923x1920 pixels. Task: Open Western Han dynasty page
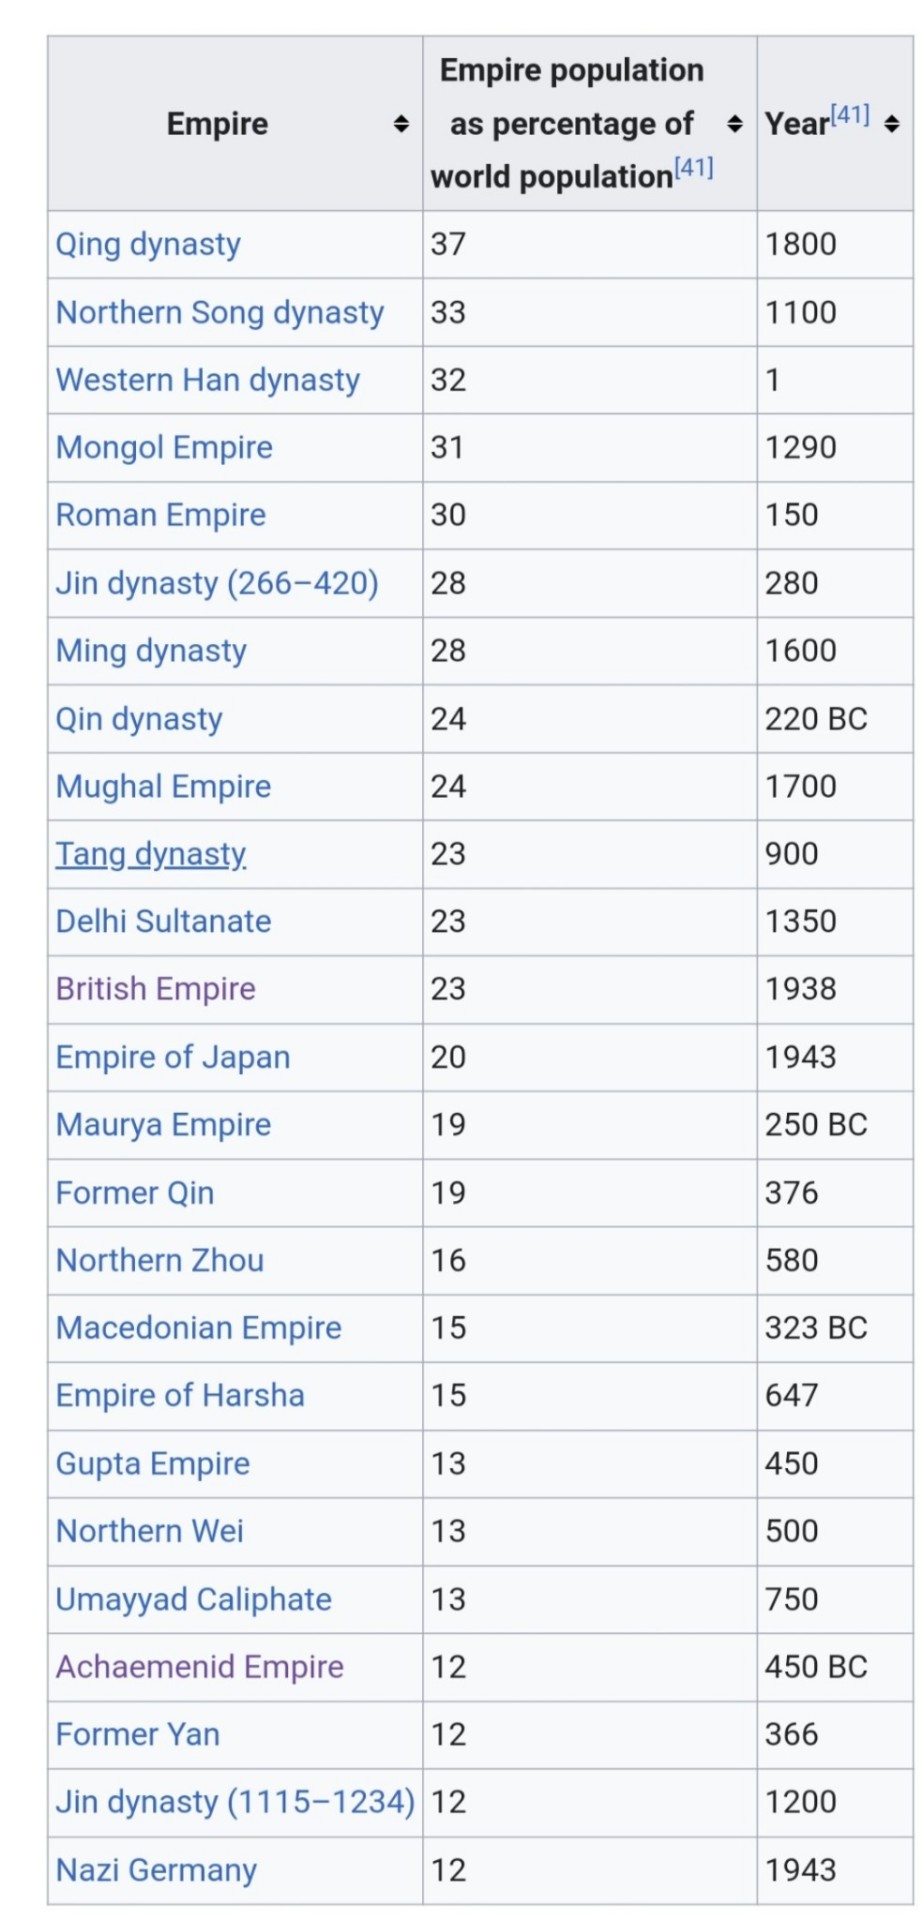(208, 380)
